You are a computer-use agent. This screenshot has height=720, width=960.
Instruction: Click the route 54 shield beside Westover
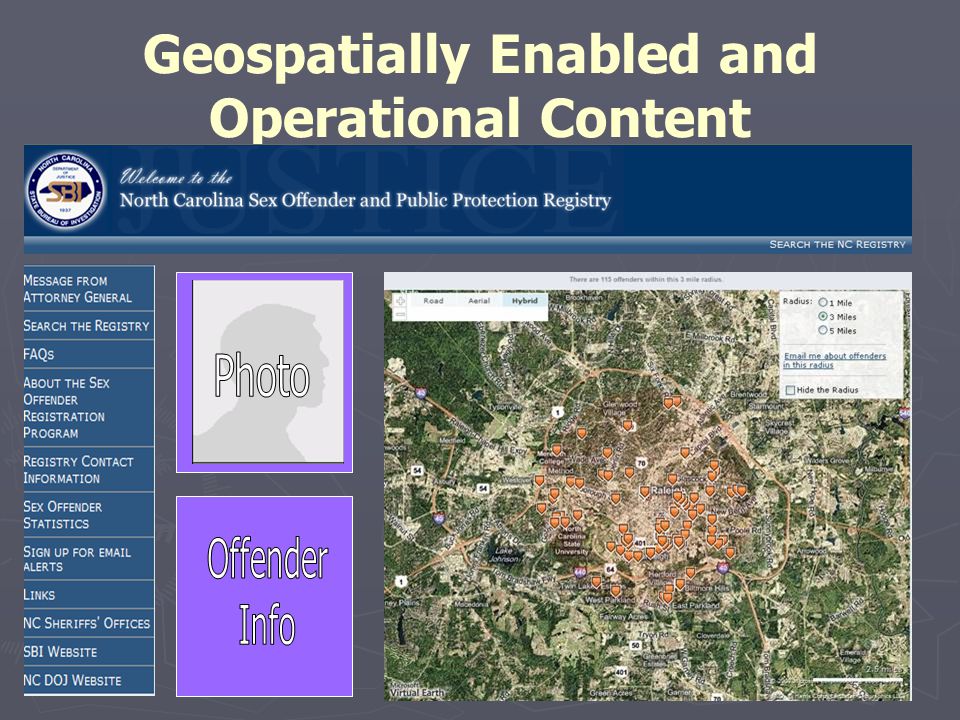483,488
